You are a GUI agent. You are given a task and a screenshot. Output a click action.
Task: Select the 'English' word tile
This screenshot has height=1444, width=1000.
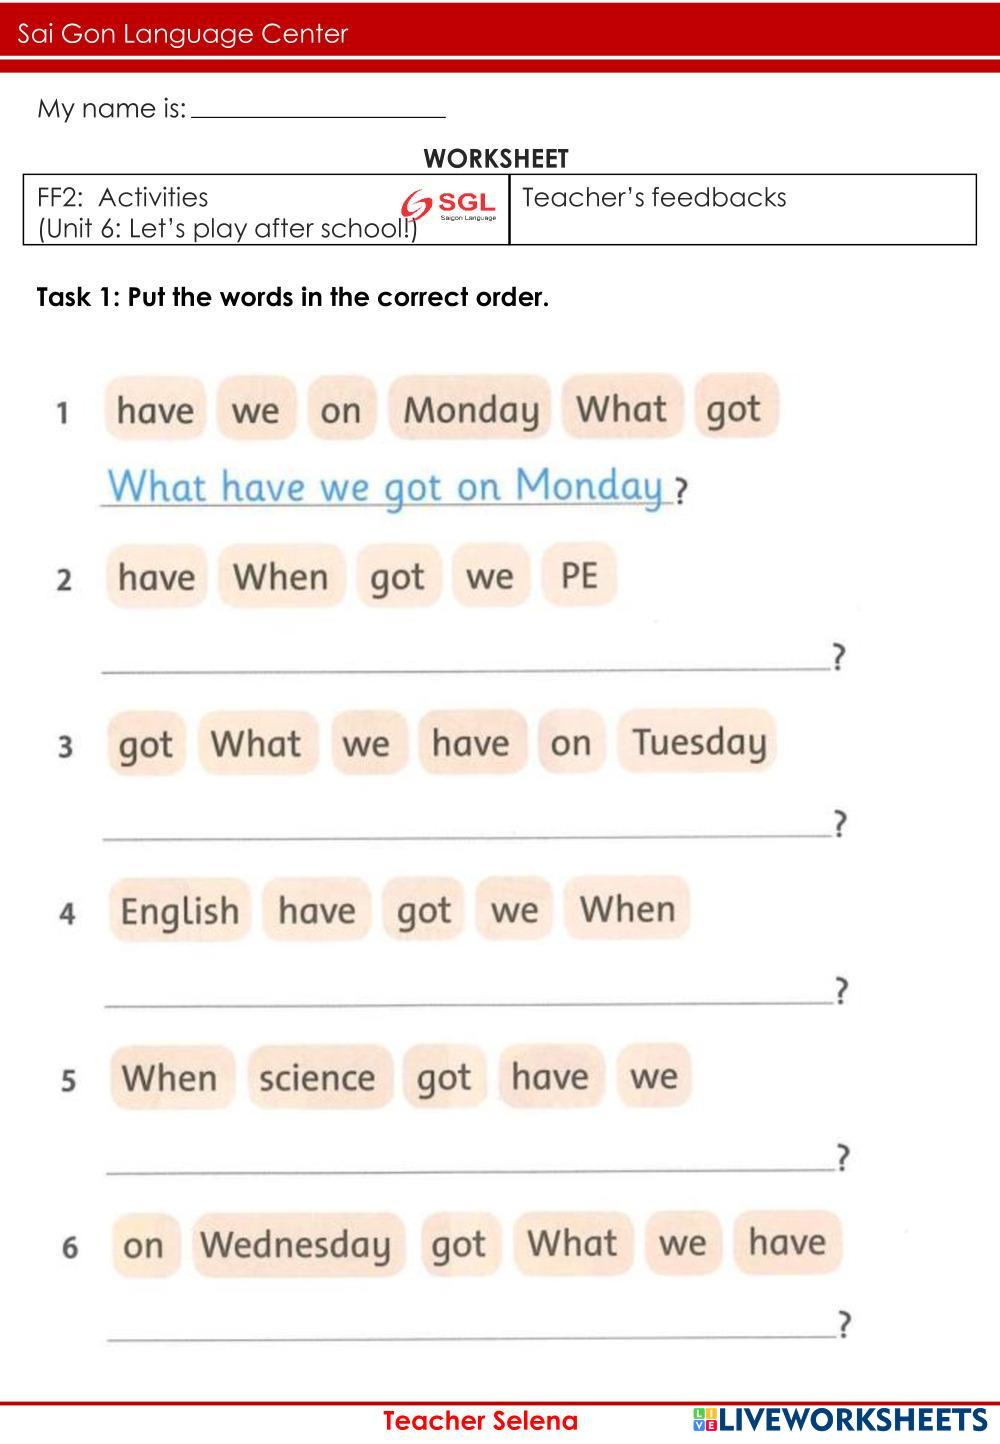[180, 911]
